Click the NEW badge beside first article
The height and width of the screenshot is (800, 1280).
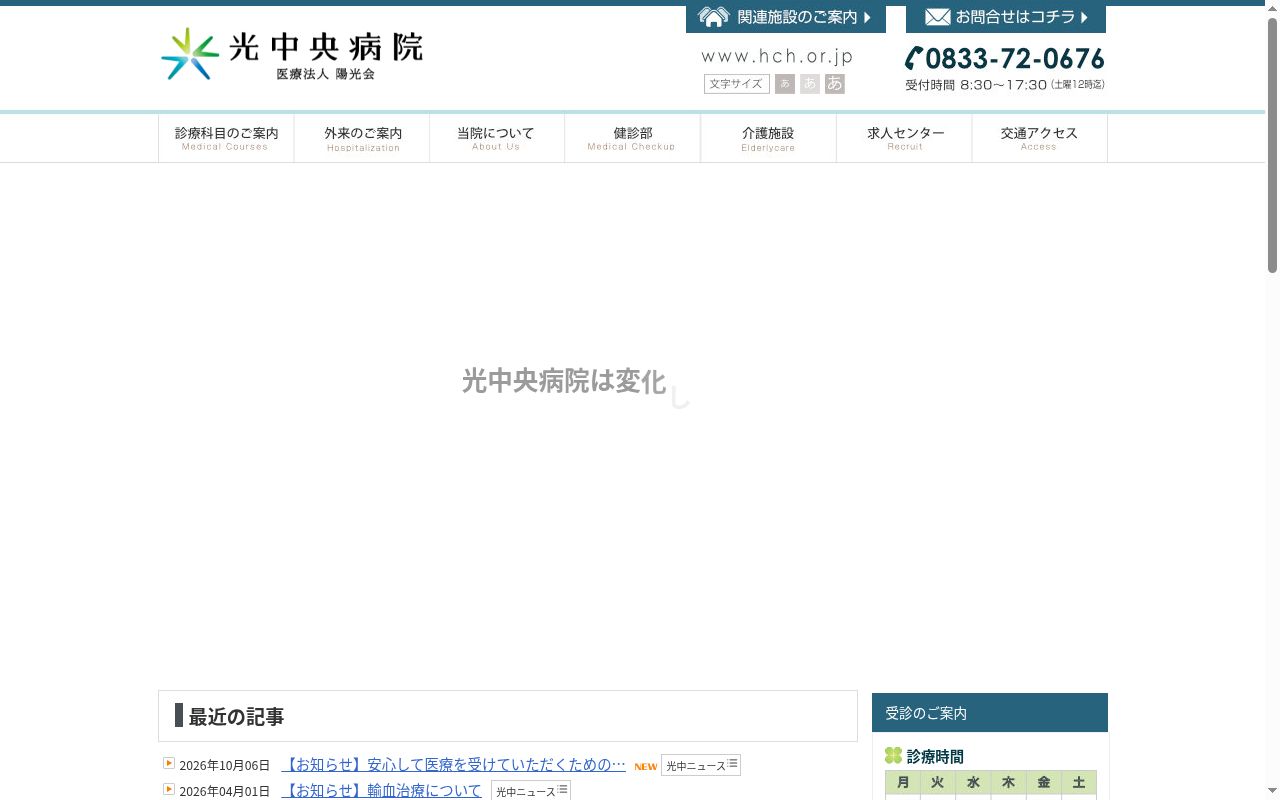click(x=646, y=767)
